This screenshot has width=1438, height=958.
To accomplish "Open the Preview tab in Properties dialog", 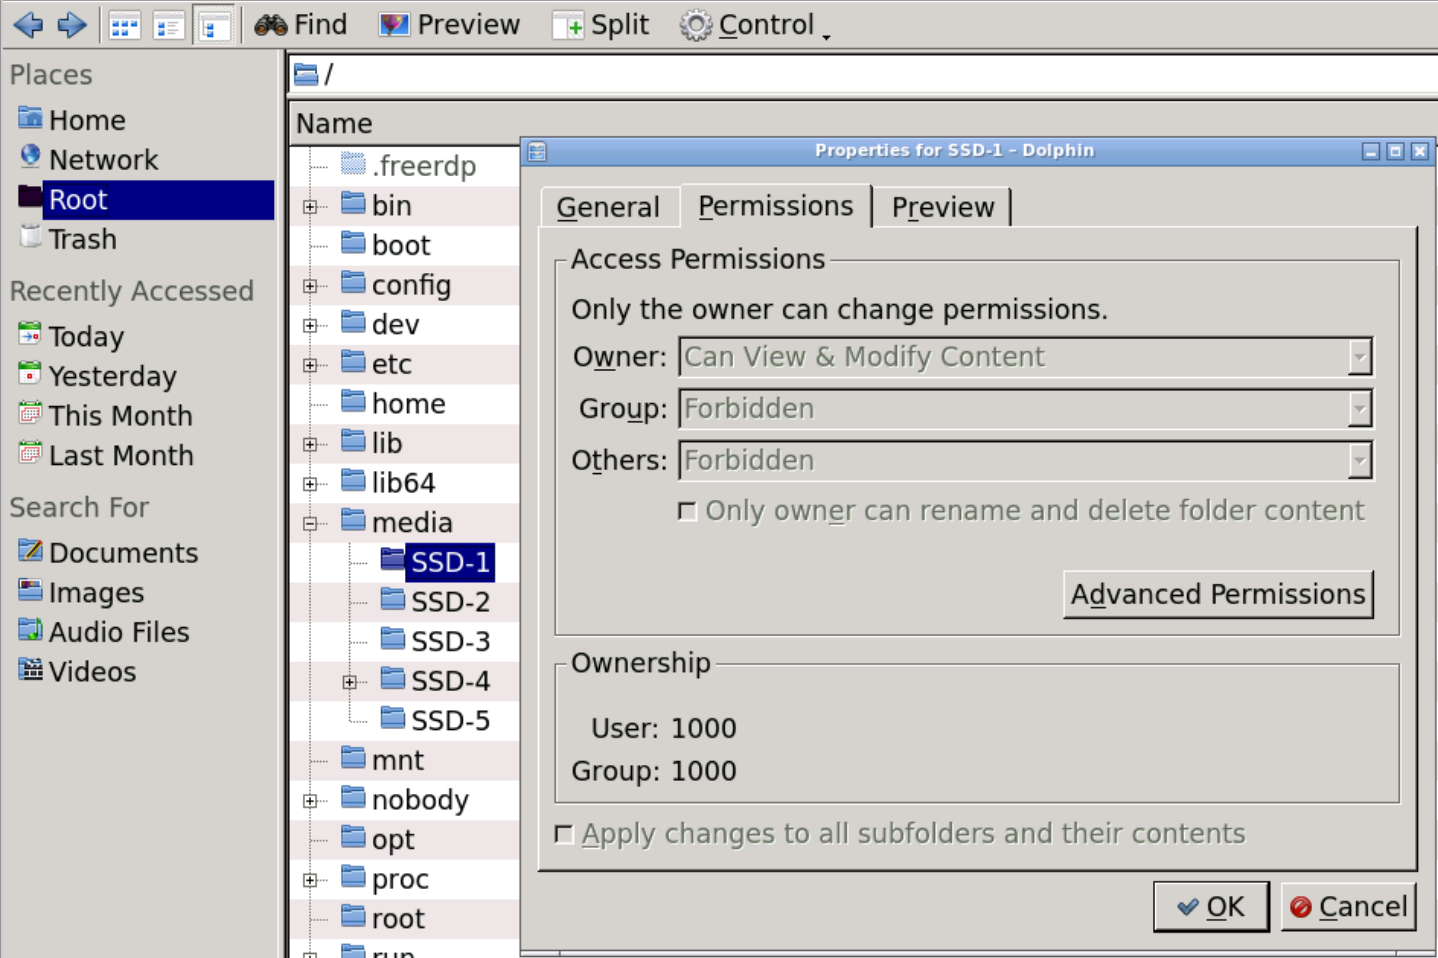I will click(x=942, y=207).
